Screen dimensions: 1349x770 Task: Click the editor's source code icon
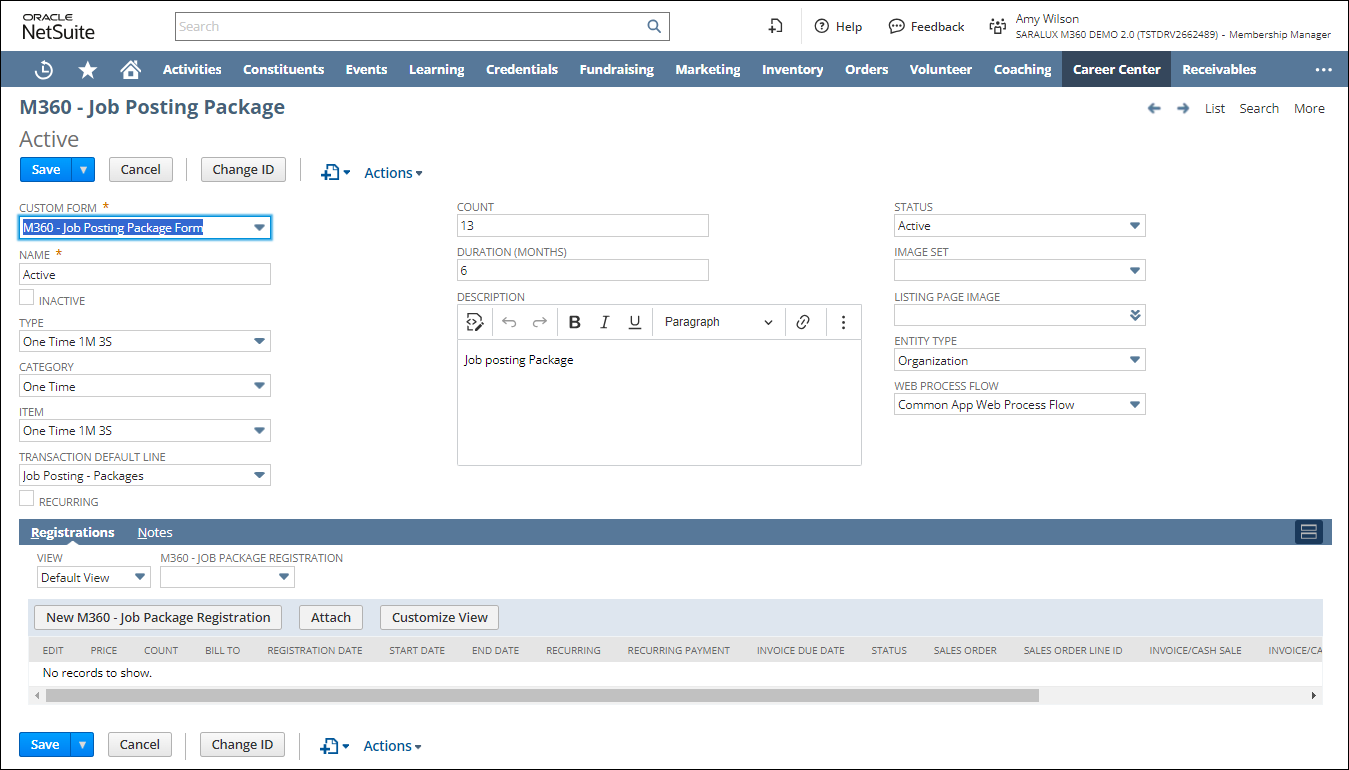475,322
